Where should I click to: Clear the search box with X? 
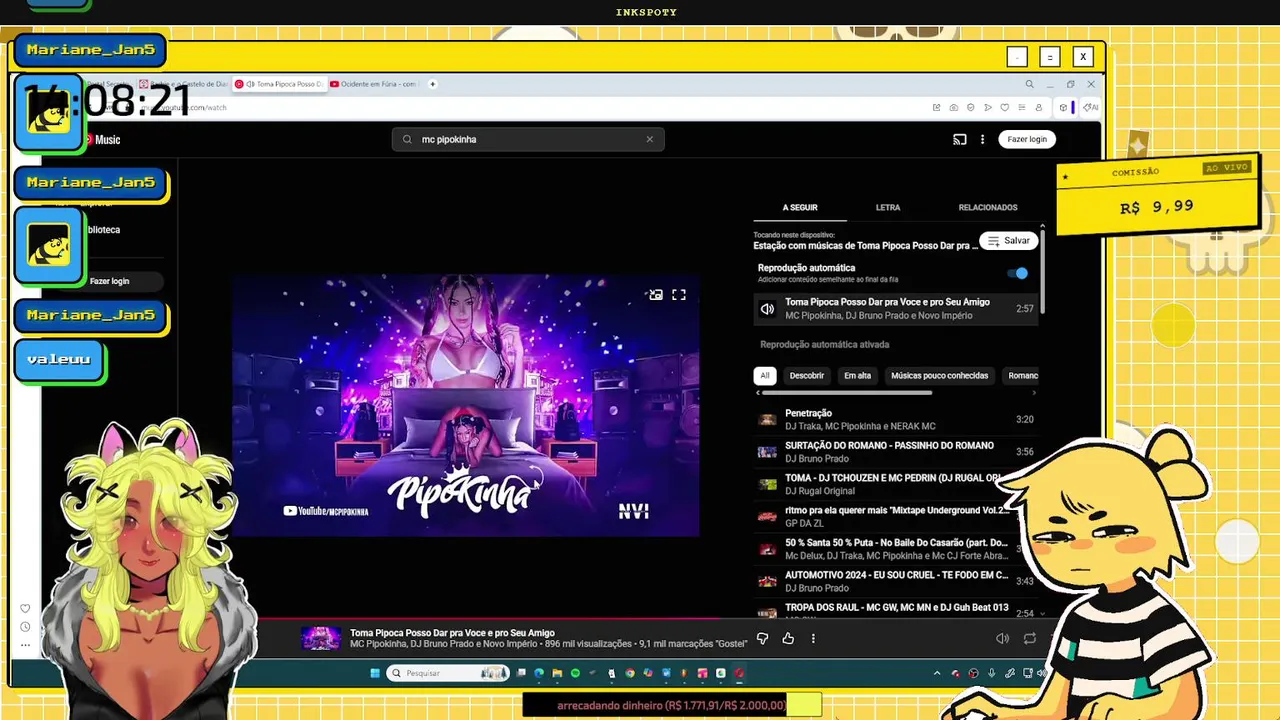[x=649, y=139]
